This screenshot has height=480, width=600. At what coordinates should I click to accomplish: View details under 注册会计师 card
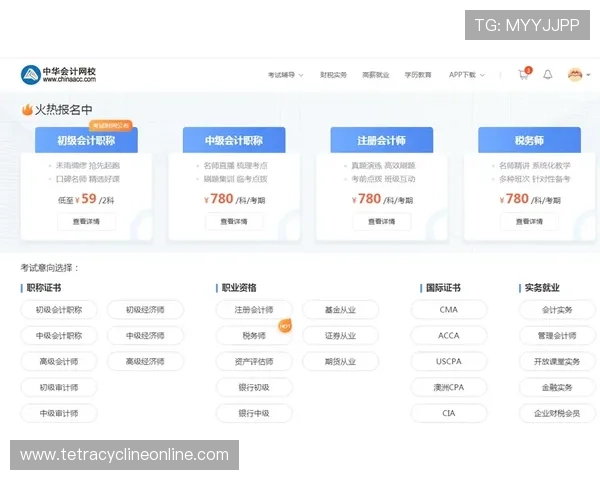(382, 222)
